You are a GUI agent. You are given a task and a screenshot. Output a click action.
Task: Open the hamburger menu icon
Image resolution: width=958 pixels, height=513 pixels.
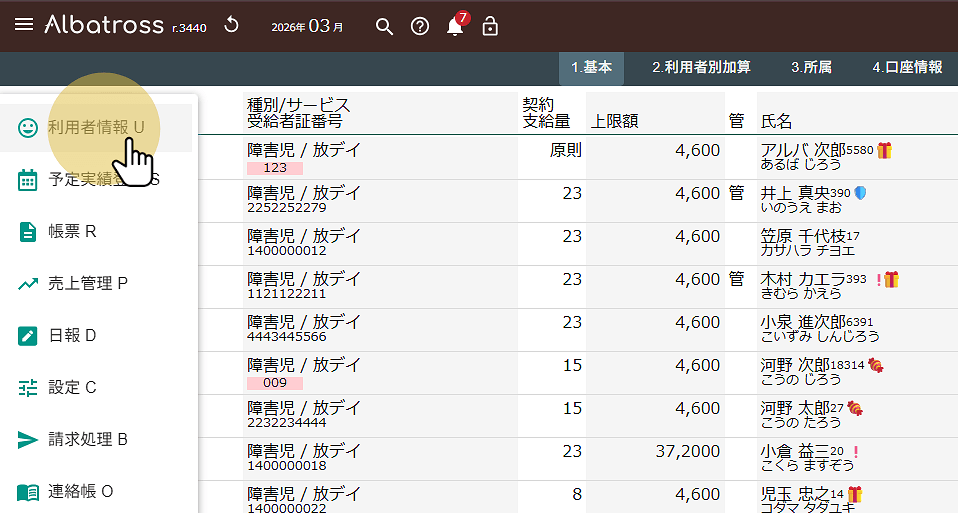coord(24,25)
